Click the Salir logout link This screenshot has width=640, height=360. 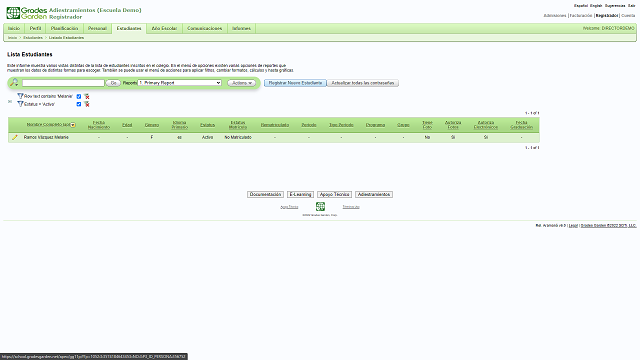click(x=631, y=6)
